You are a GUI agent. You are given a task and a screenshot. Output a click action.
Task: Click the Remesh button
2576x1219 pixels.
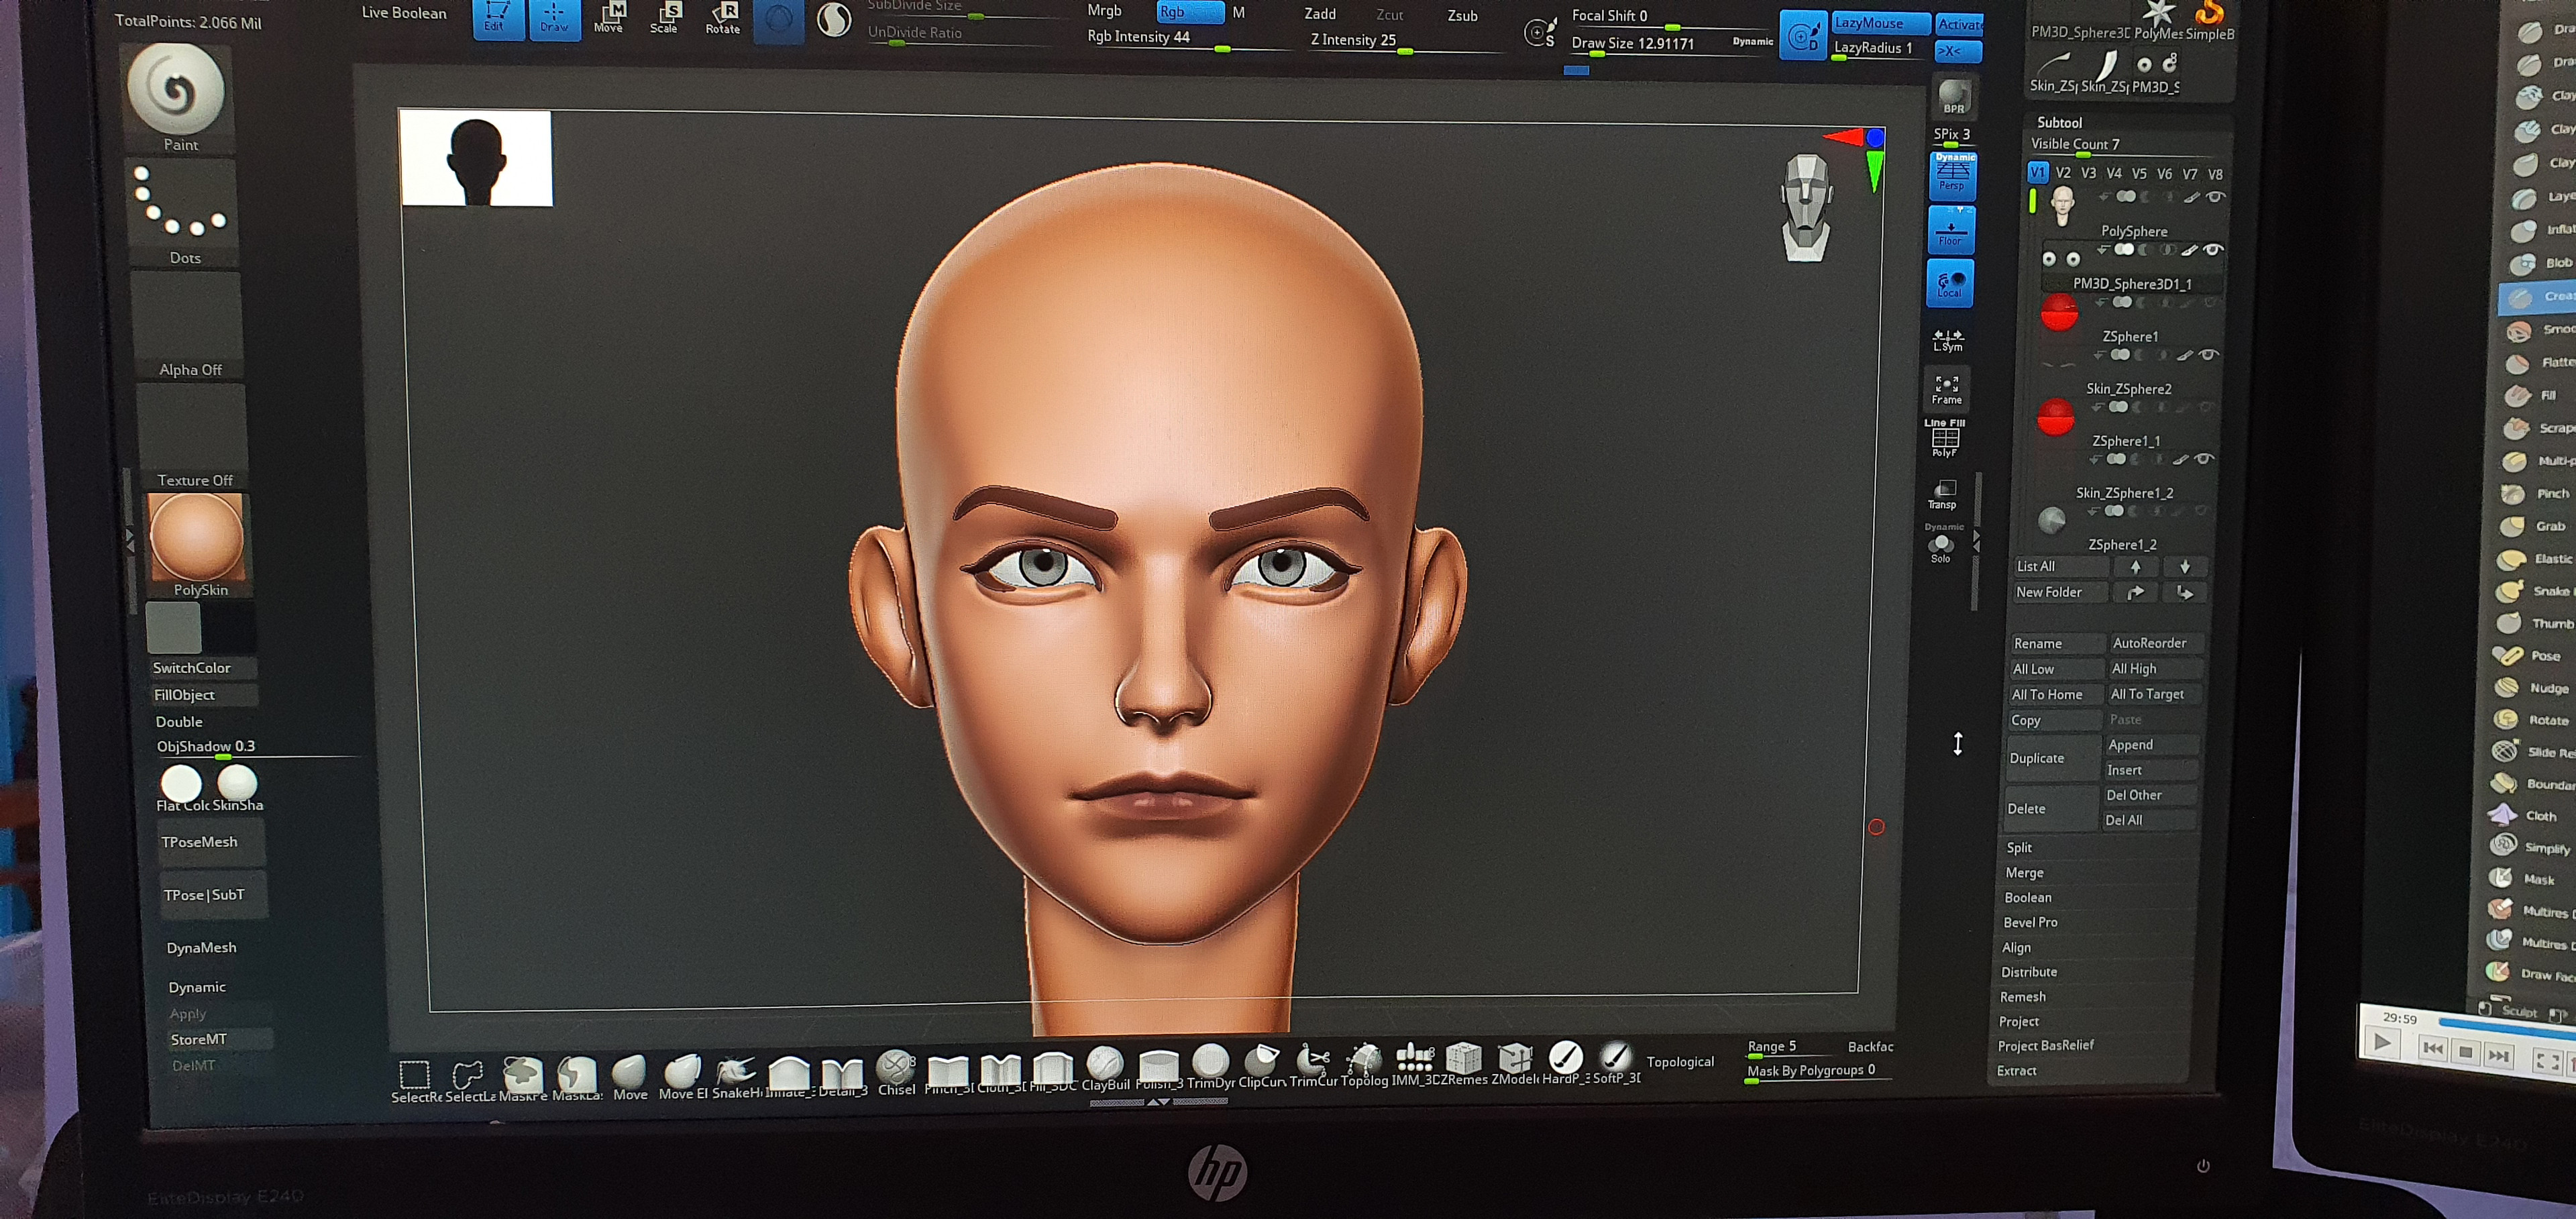coord(2023,996)
